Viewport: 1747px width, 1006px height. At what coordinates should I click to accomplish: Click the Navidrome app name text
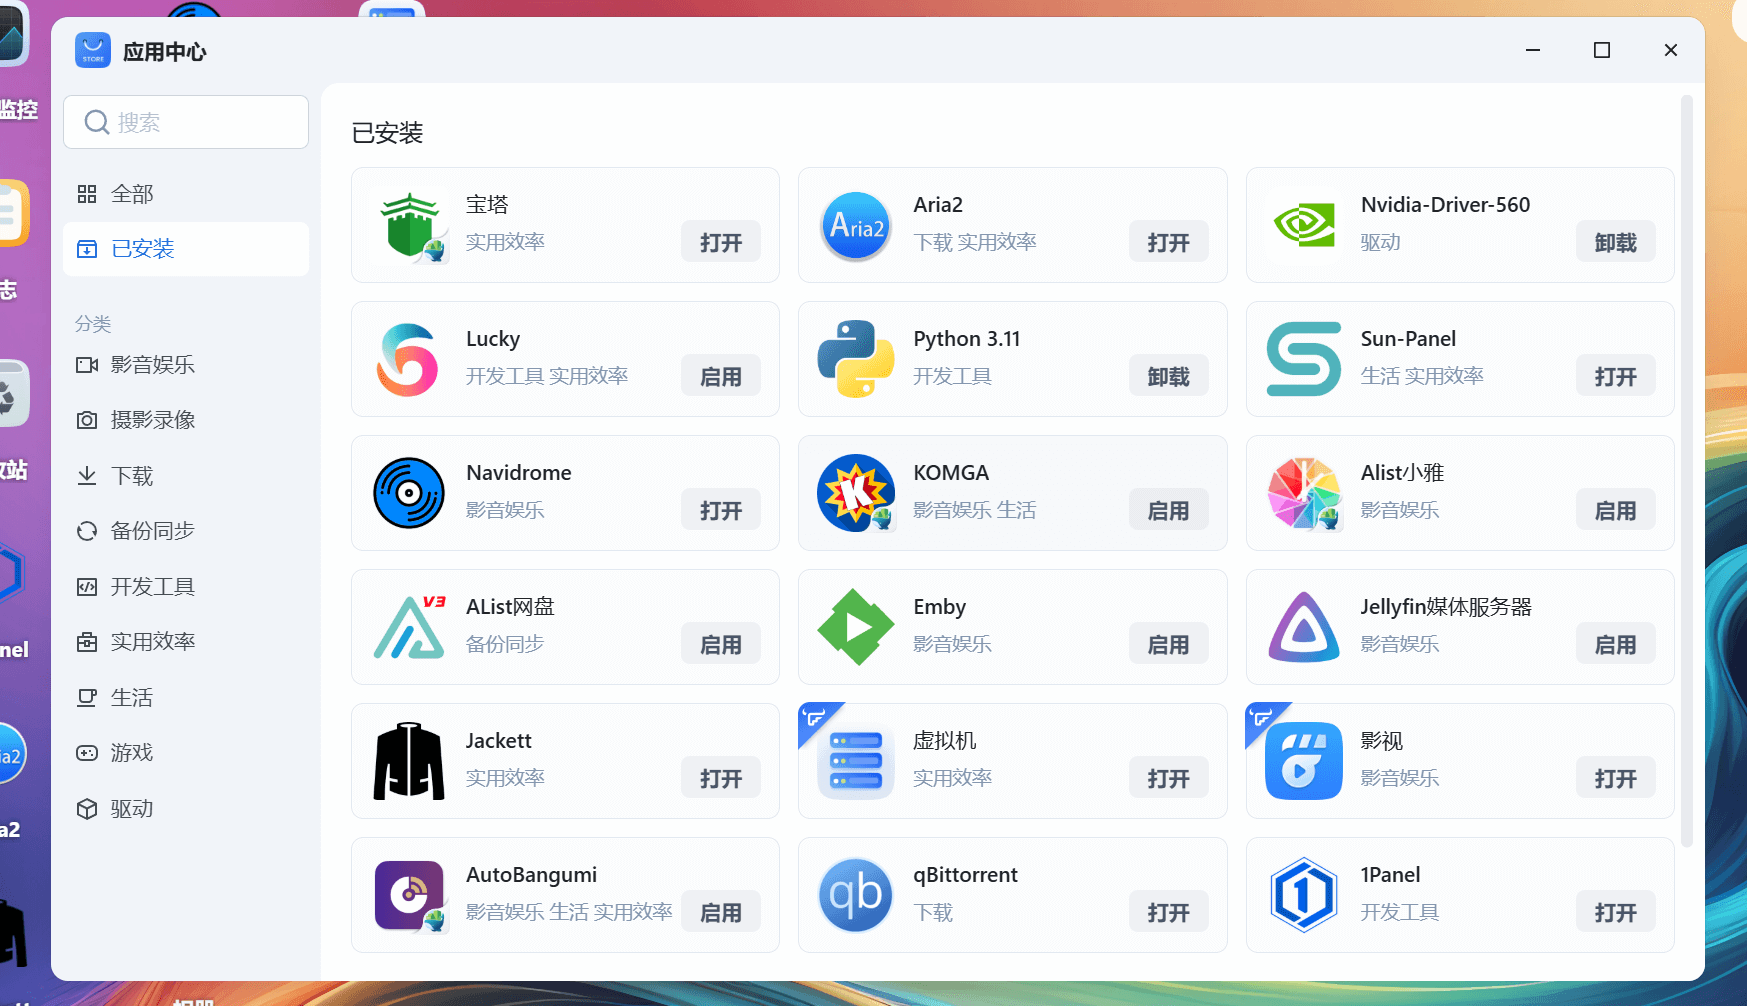tap(519, 473)
